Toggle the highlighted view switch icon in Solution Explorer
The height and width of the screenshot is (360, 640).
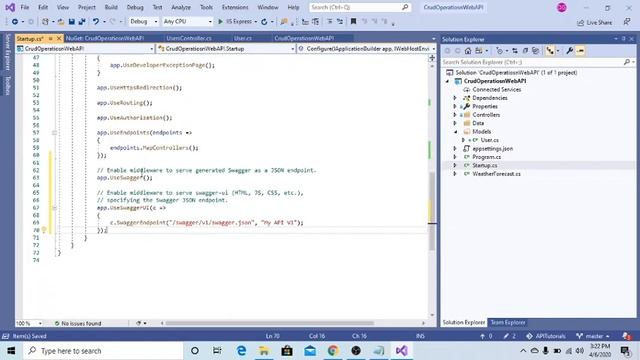coord(550,51)
